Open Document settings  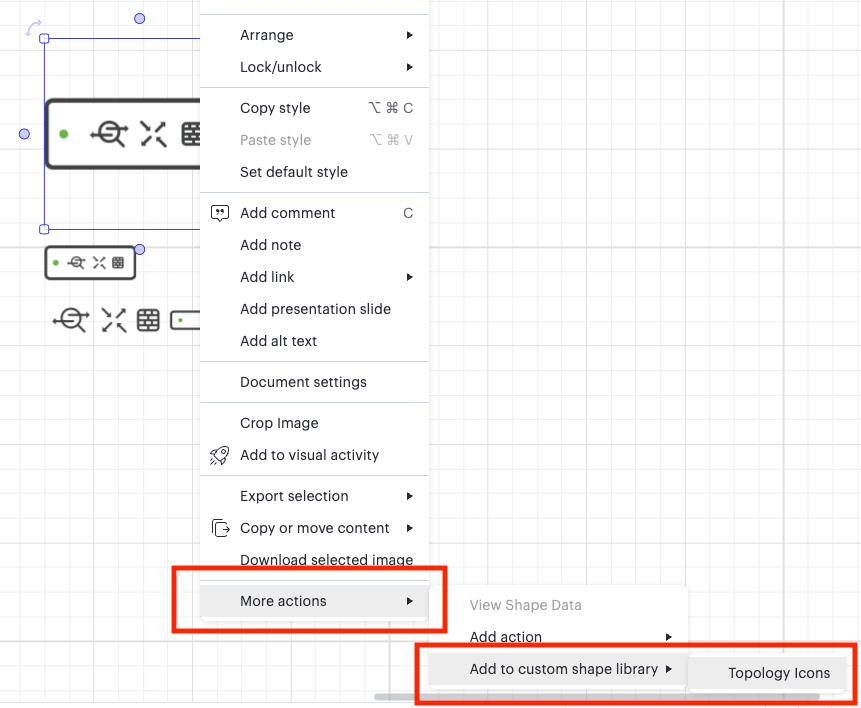(314, 382)
